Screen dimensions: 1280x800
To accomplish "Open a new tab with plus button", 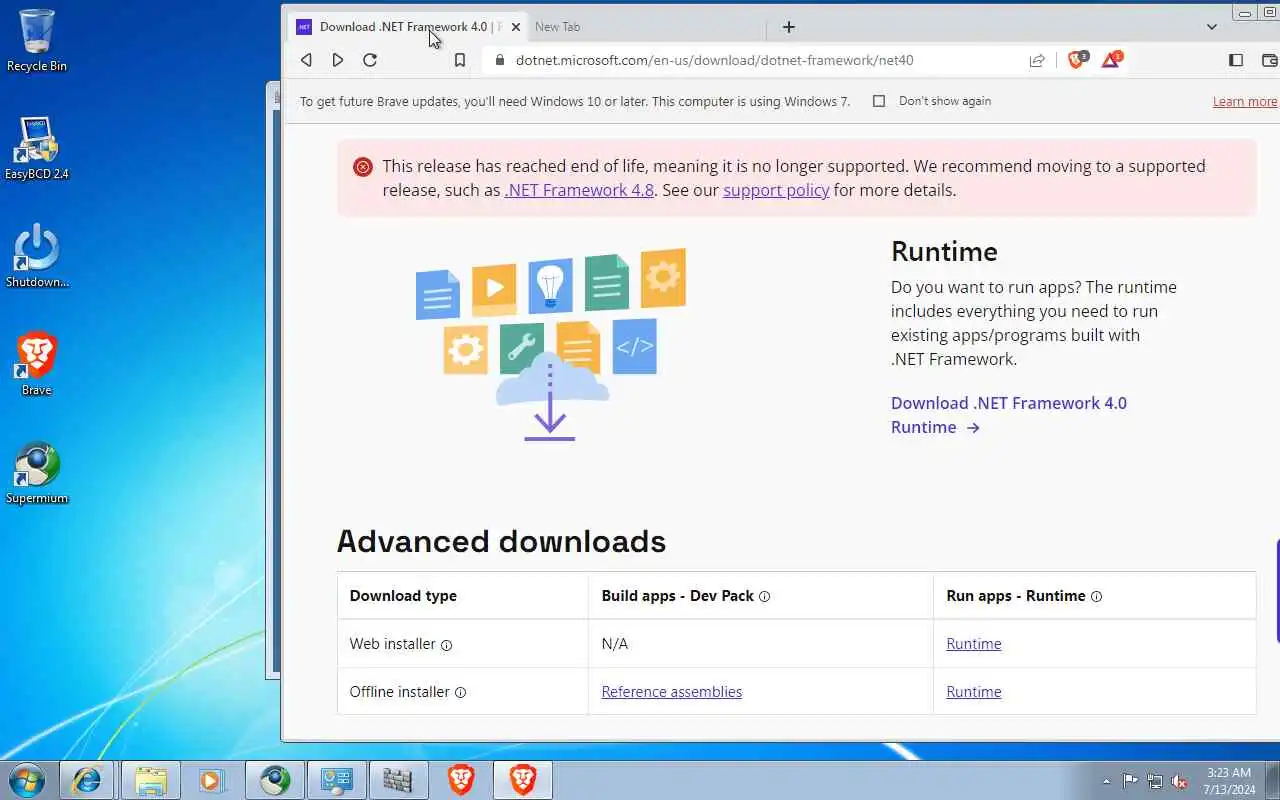I will (789, 27).
